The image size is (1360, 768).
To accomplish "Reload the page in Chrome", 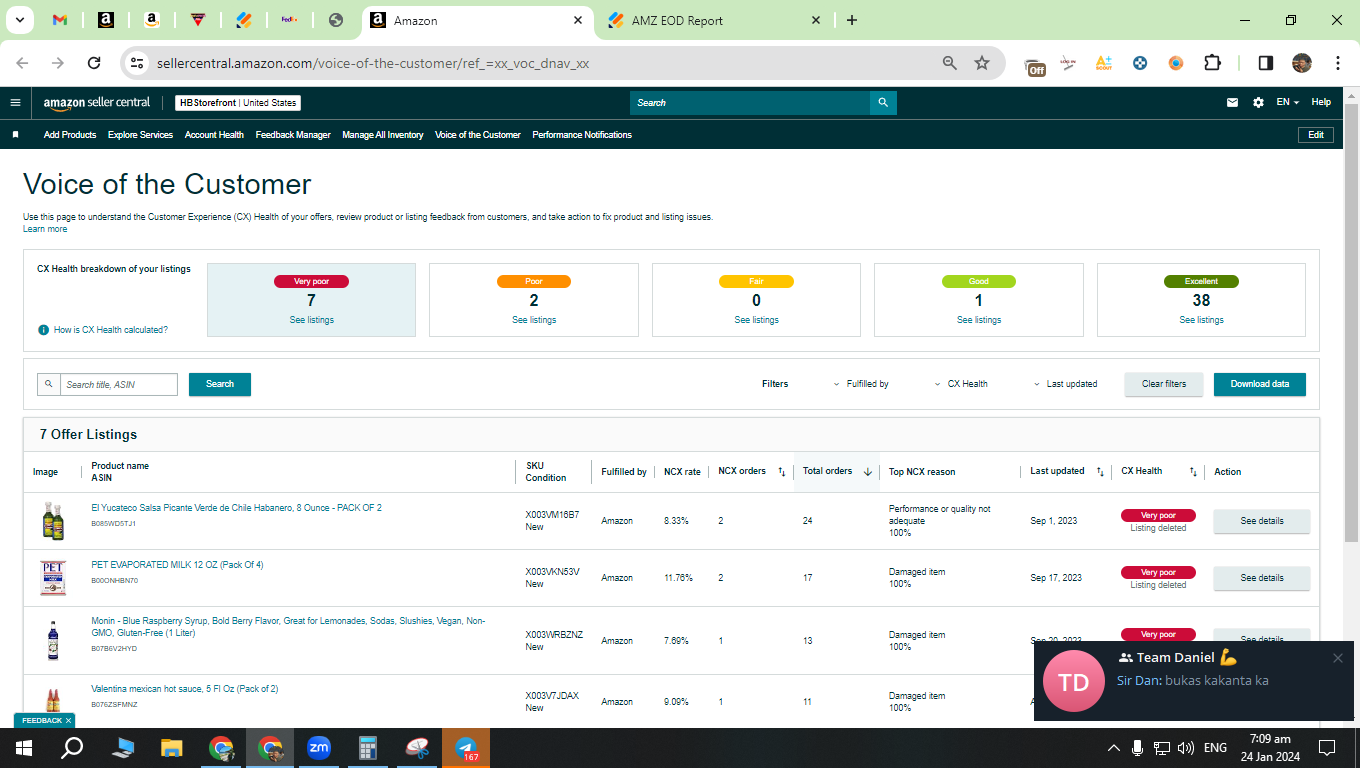I will tap(94, 63).
